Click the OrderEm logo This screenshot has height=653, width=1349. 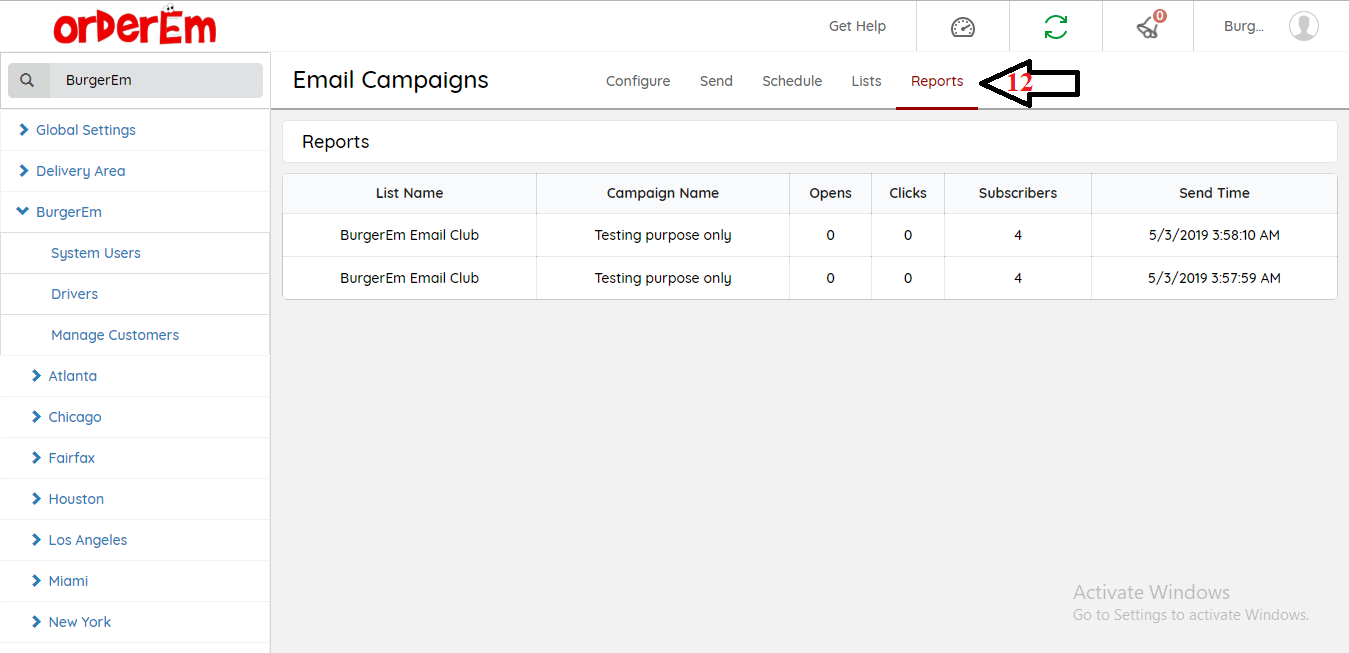coord(135,27)
